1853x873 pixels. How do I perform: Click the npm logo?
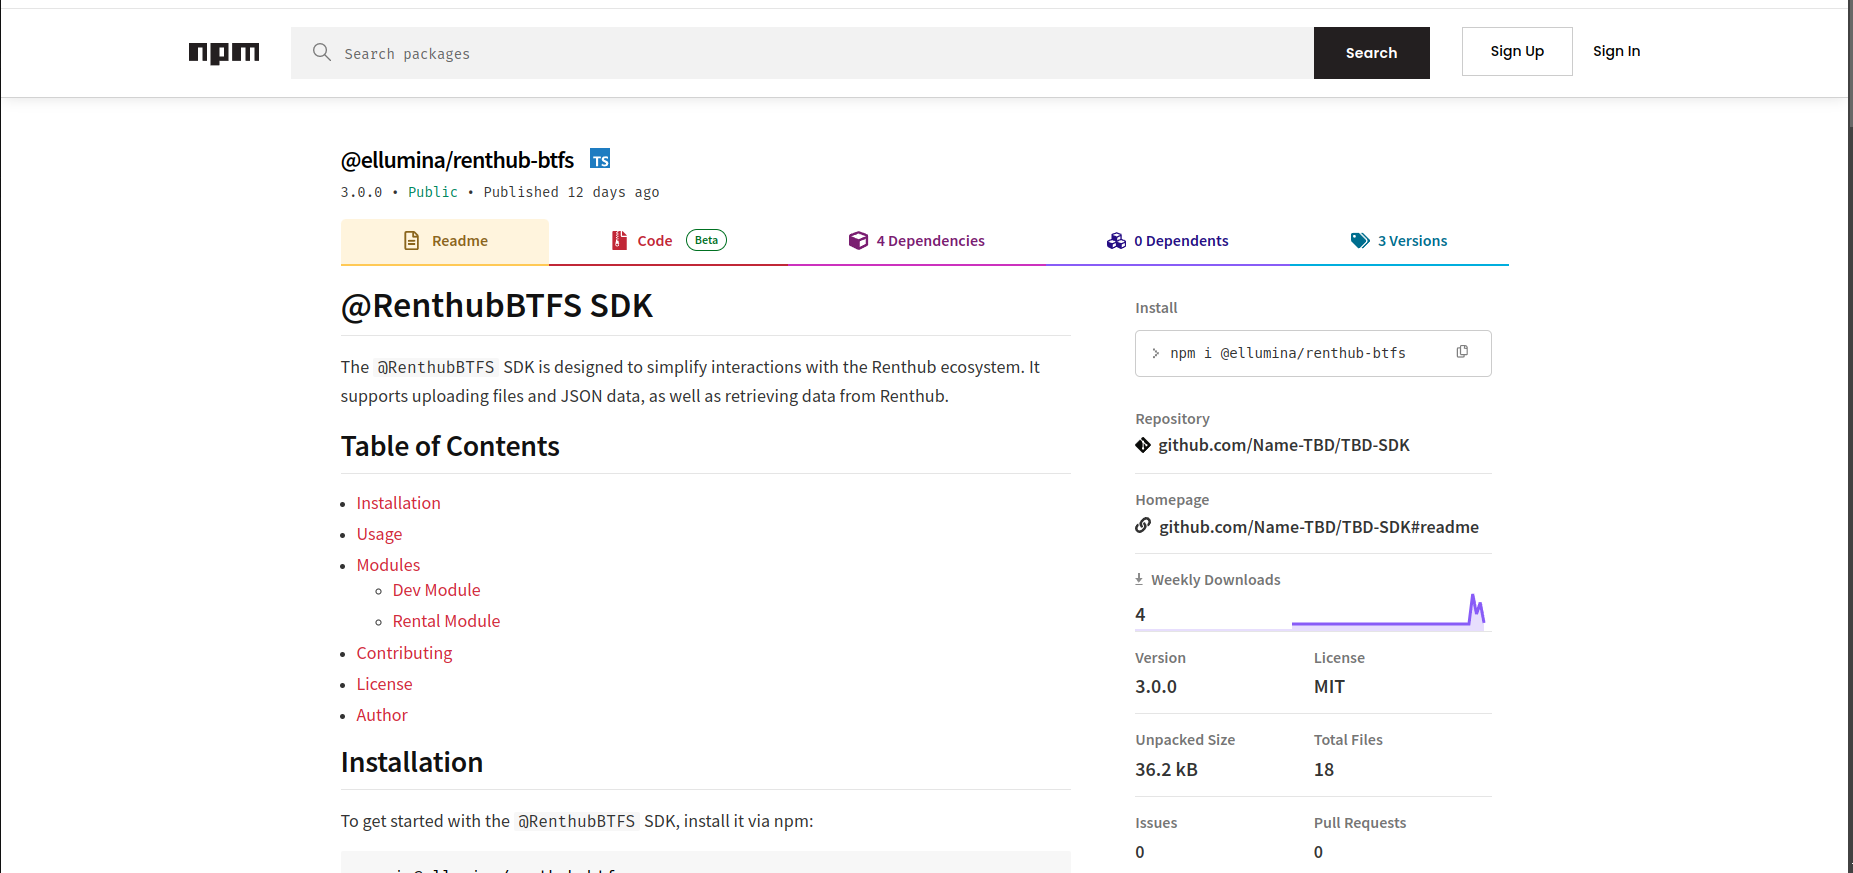[224, 53]
